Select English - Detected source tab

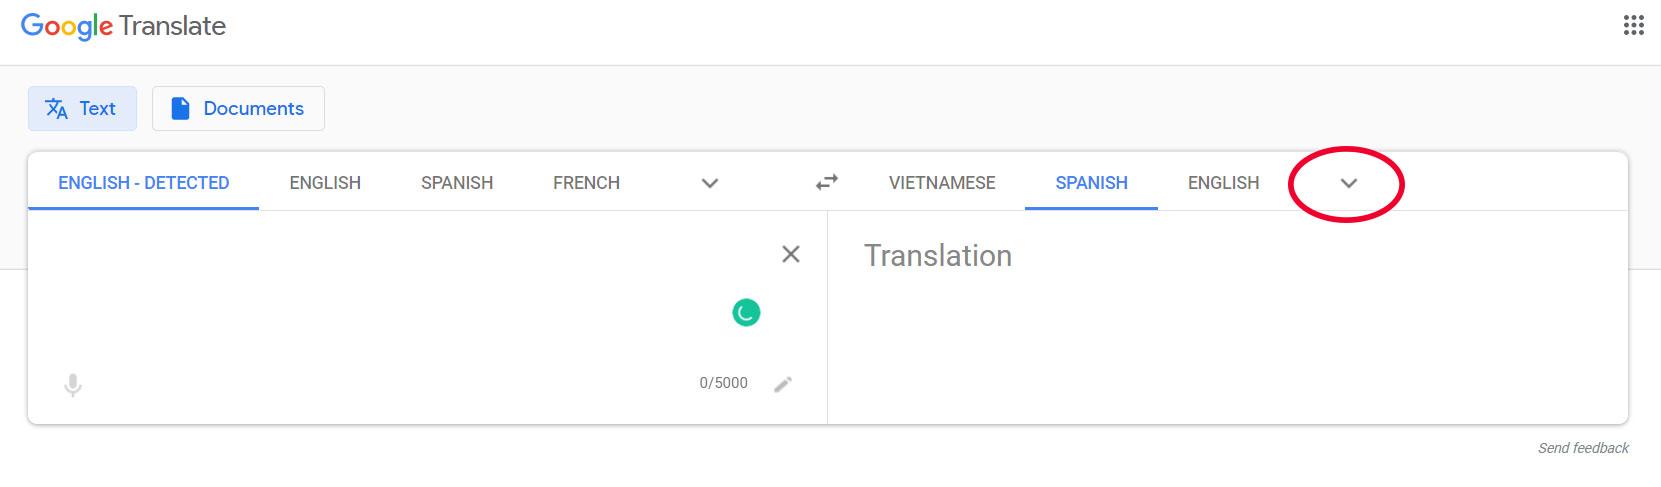coord(143,183)
